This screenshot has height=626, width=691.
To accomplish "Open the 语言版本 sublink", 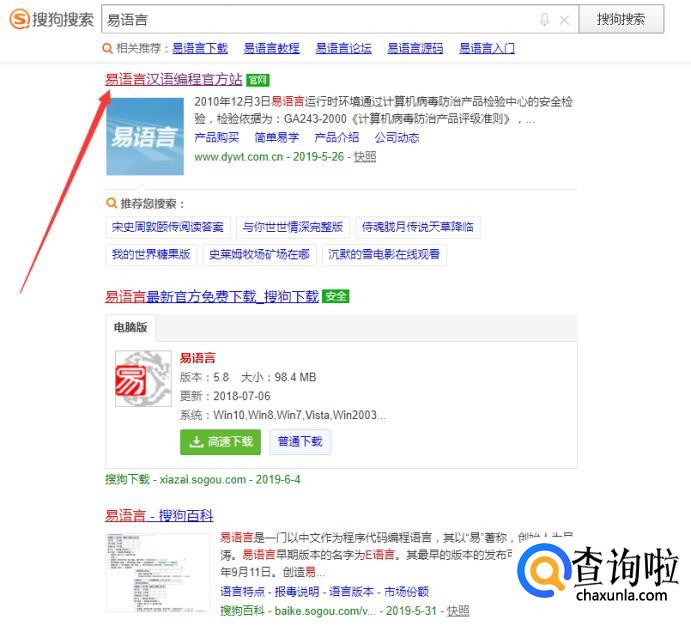I will pyautogui.click(x=352, y=591).
